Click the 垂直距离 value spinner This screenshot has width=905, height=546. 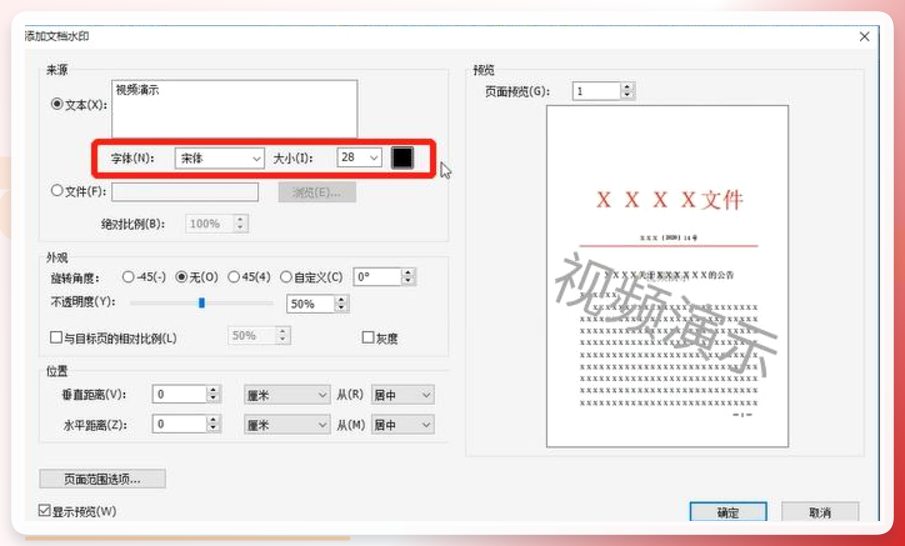coord(214,394)
